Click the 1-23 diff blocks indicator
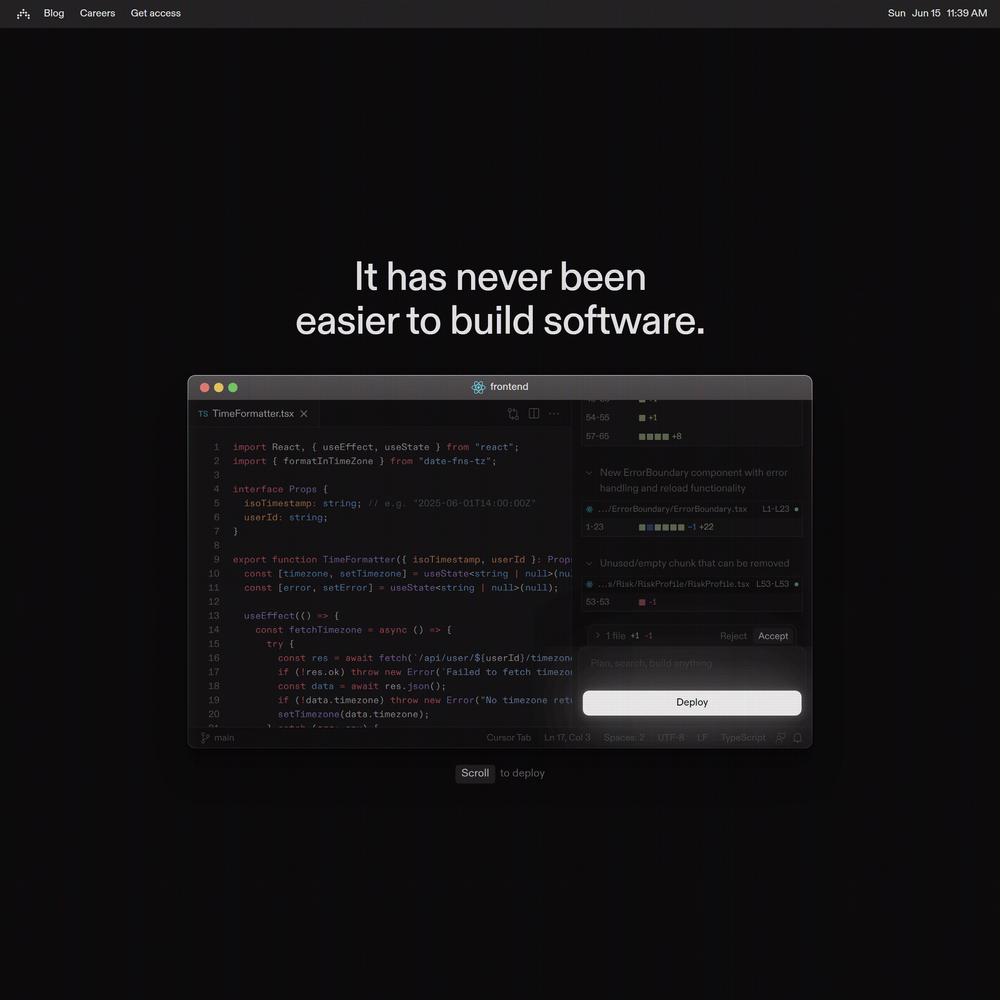This screenshot has width=1000, height=1000. click(661, 527)
